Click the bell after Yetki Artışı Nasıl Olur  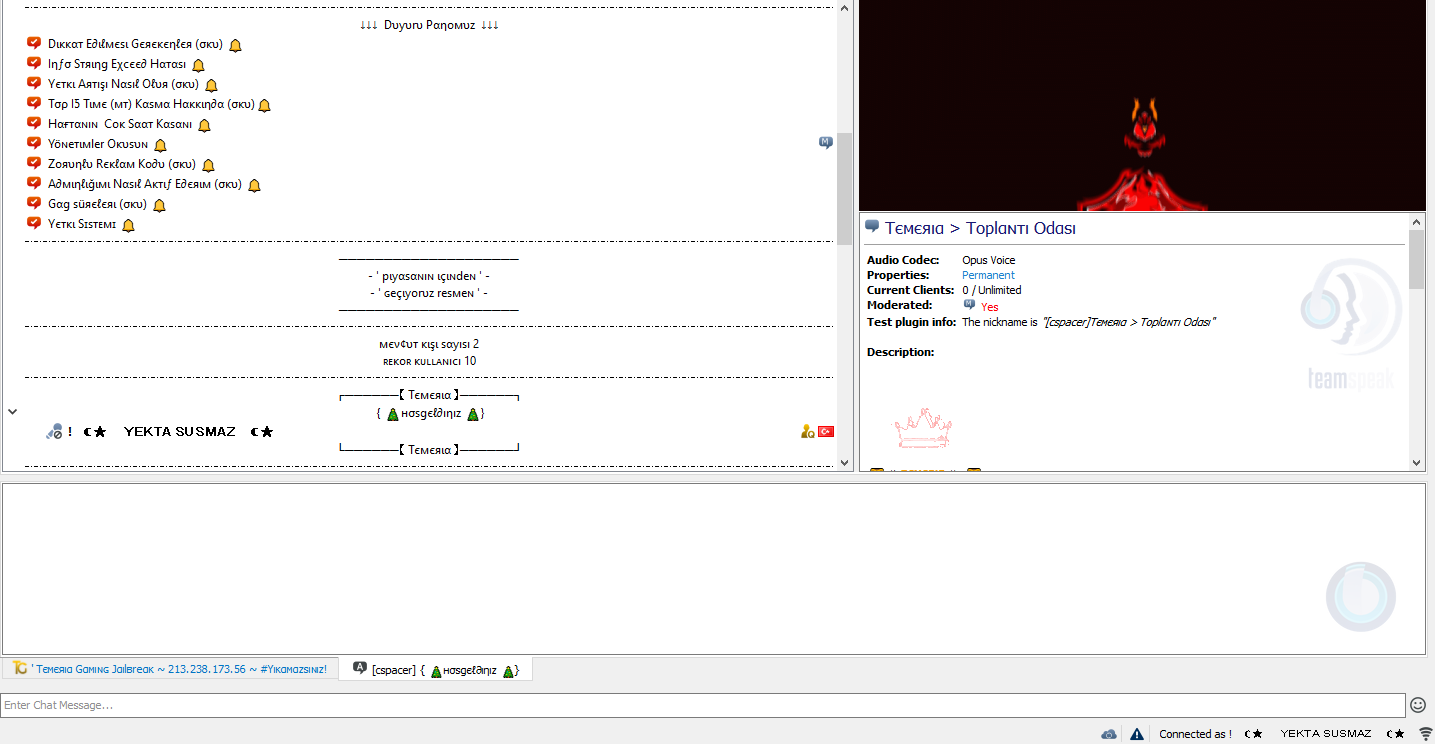click(211, 85)
